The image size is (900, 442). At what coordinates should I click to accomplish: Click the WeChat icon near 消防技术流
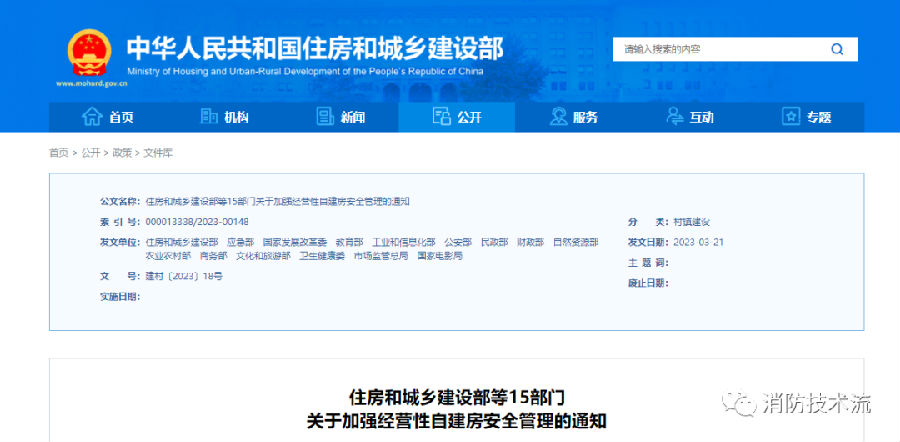743,405
